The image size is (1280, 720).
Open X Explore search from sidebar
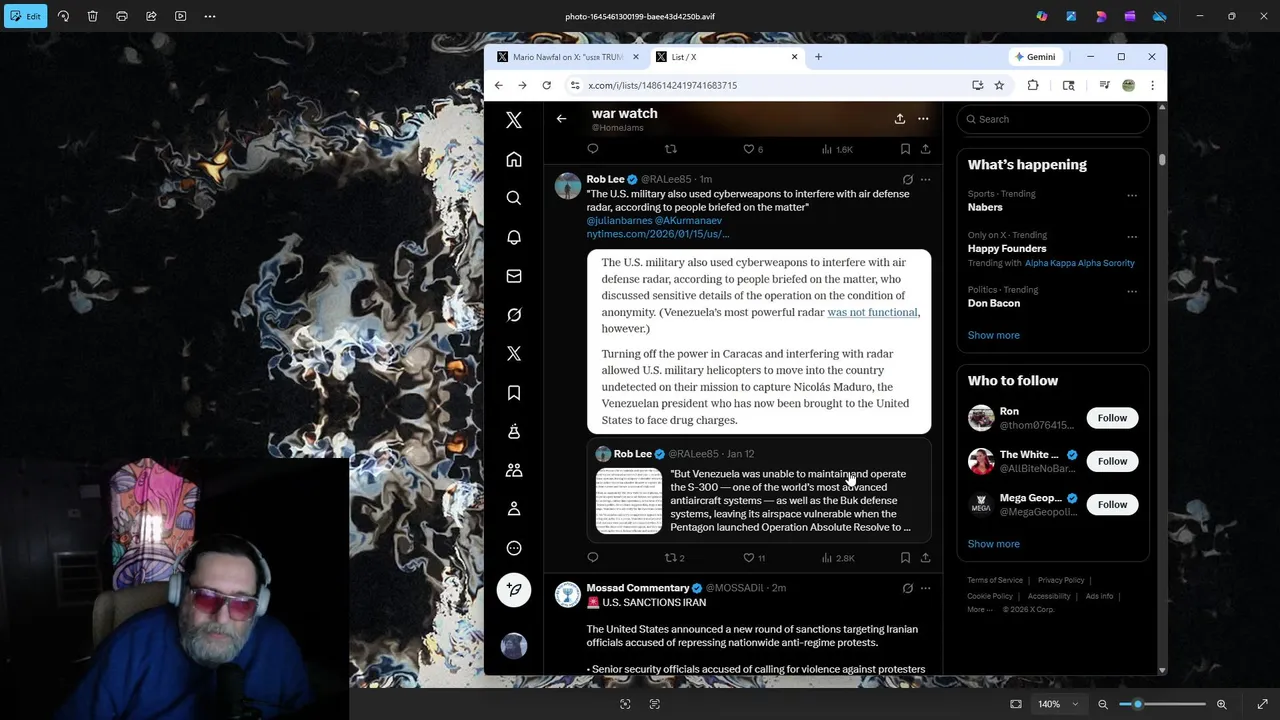514,198
